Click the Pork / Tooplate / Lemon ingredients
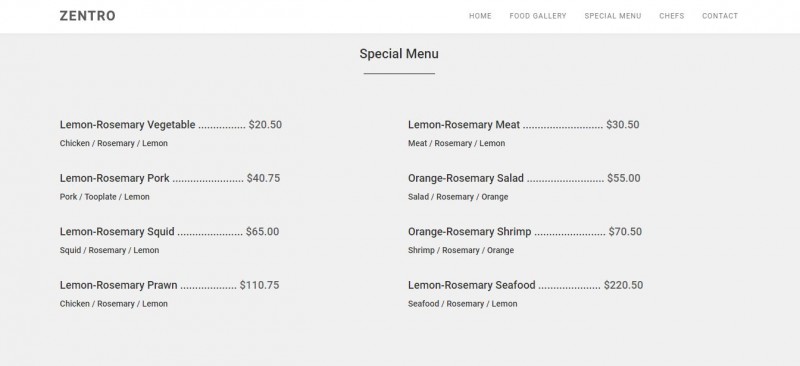Screen dimensions: 800x366 (105, 197)
